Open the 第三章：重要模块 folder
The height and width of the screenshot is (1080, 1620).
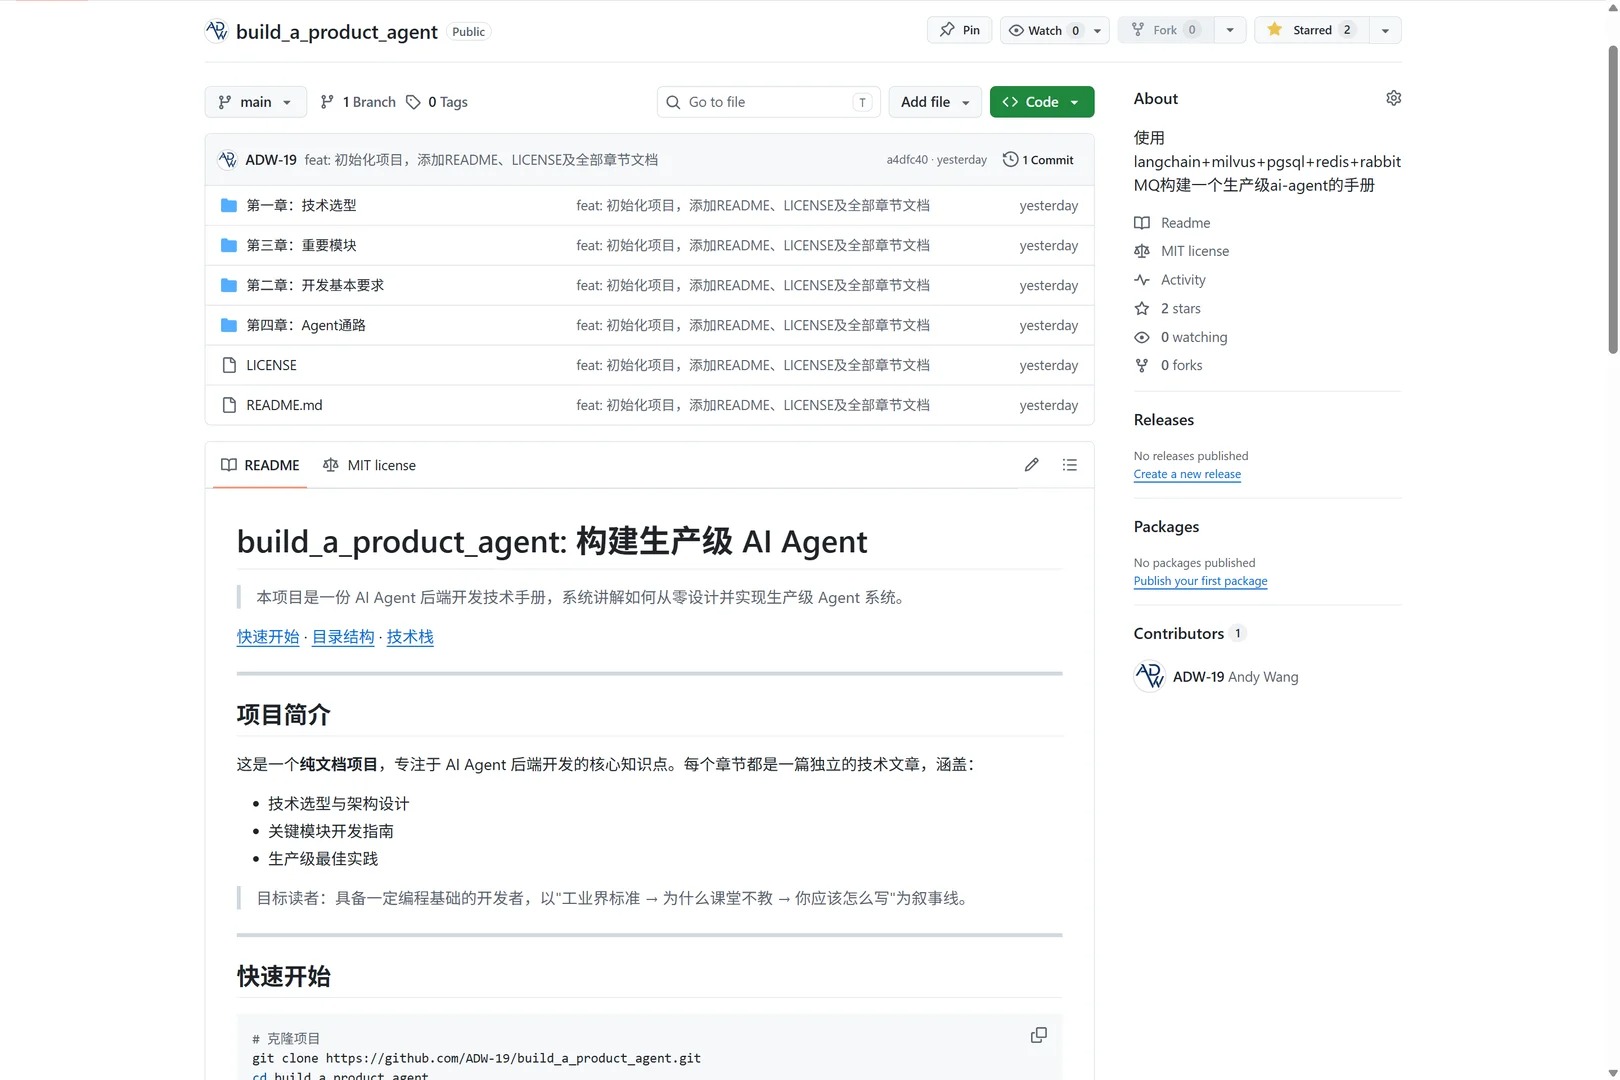(301, 245)
